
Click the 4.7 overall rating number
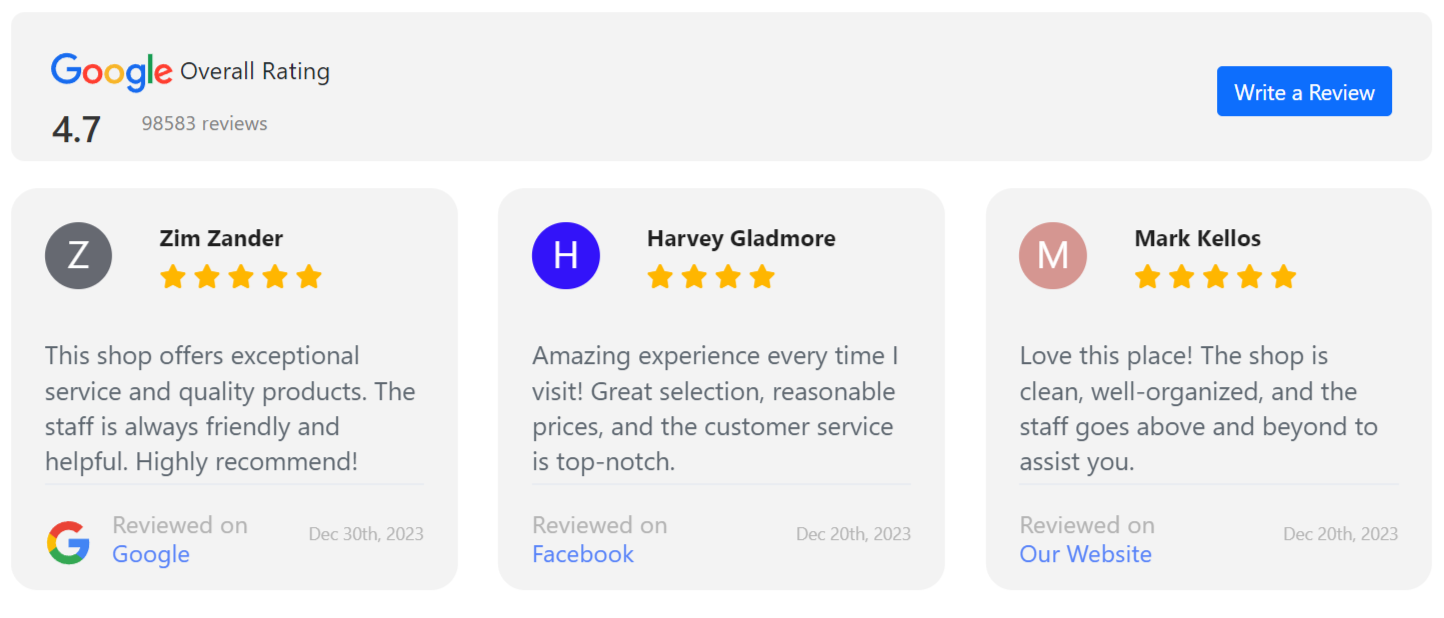click(x=77, y=130)
